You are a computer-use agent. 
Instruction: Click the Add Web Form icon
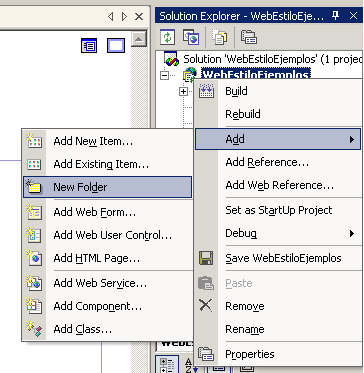click(x=34, y=212)
